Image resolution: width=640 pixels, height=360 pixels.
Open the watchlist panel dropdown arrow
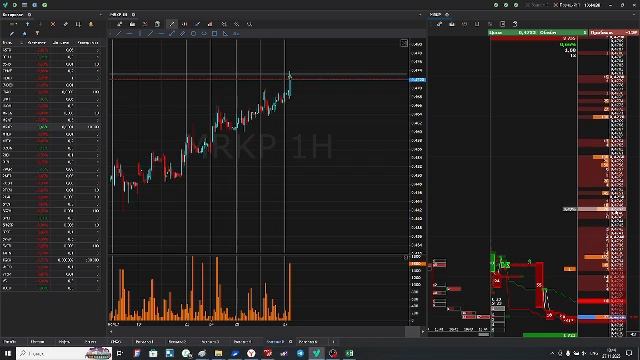click(101, 15)
